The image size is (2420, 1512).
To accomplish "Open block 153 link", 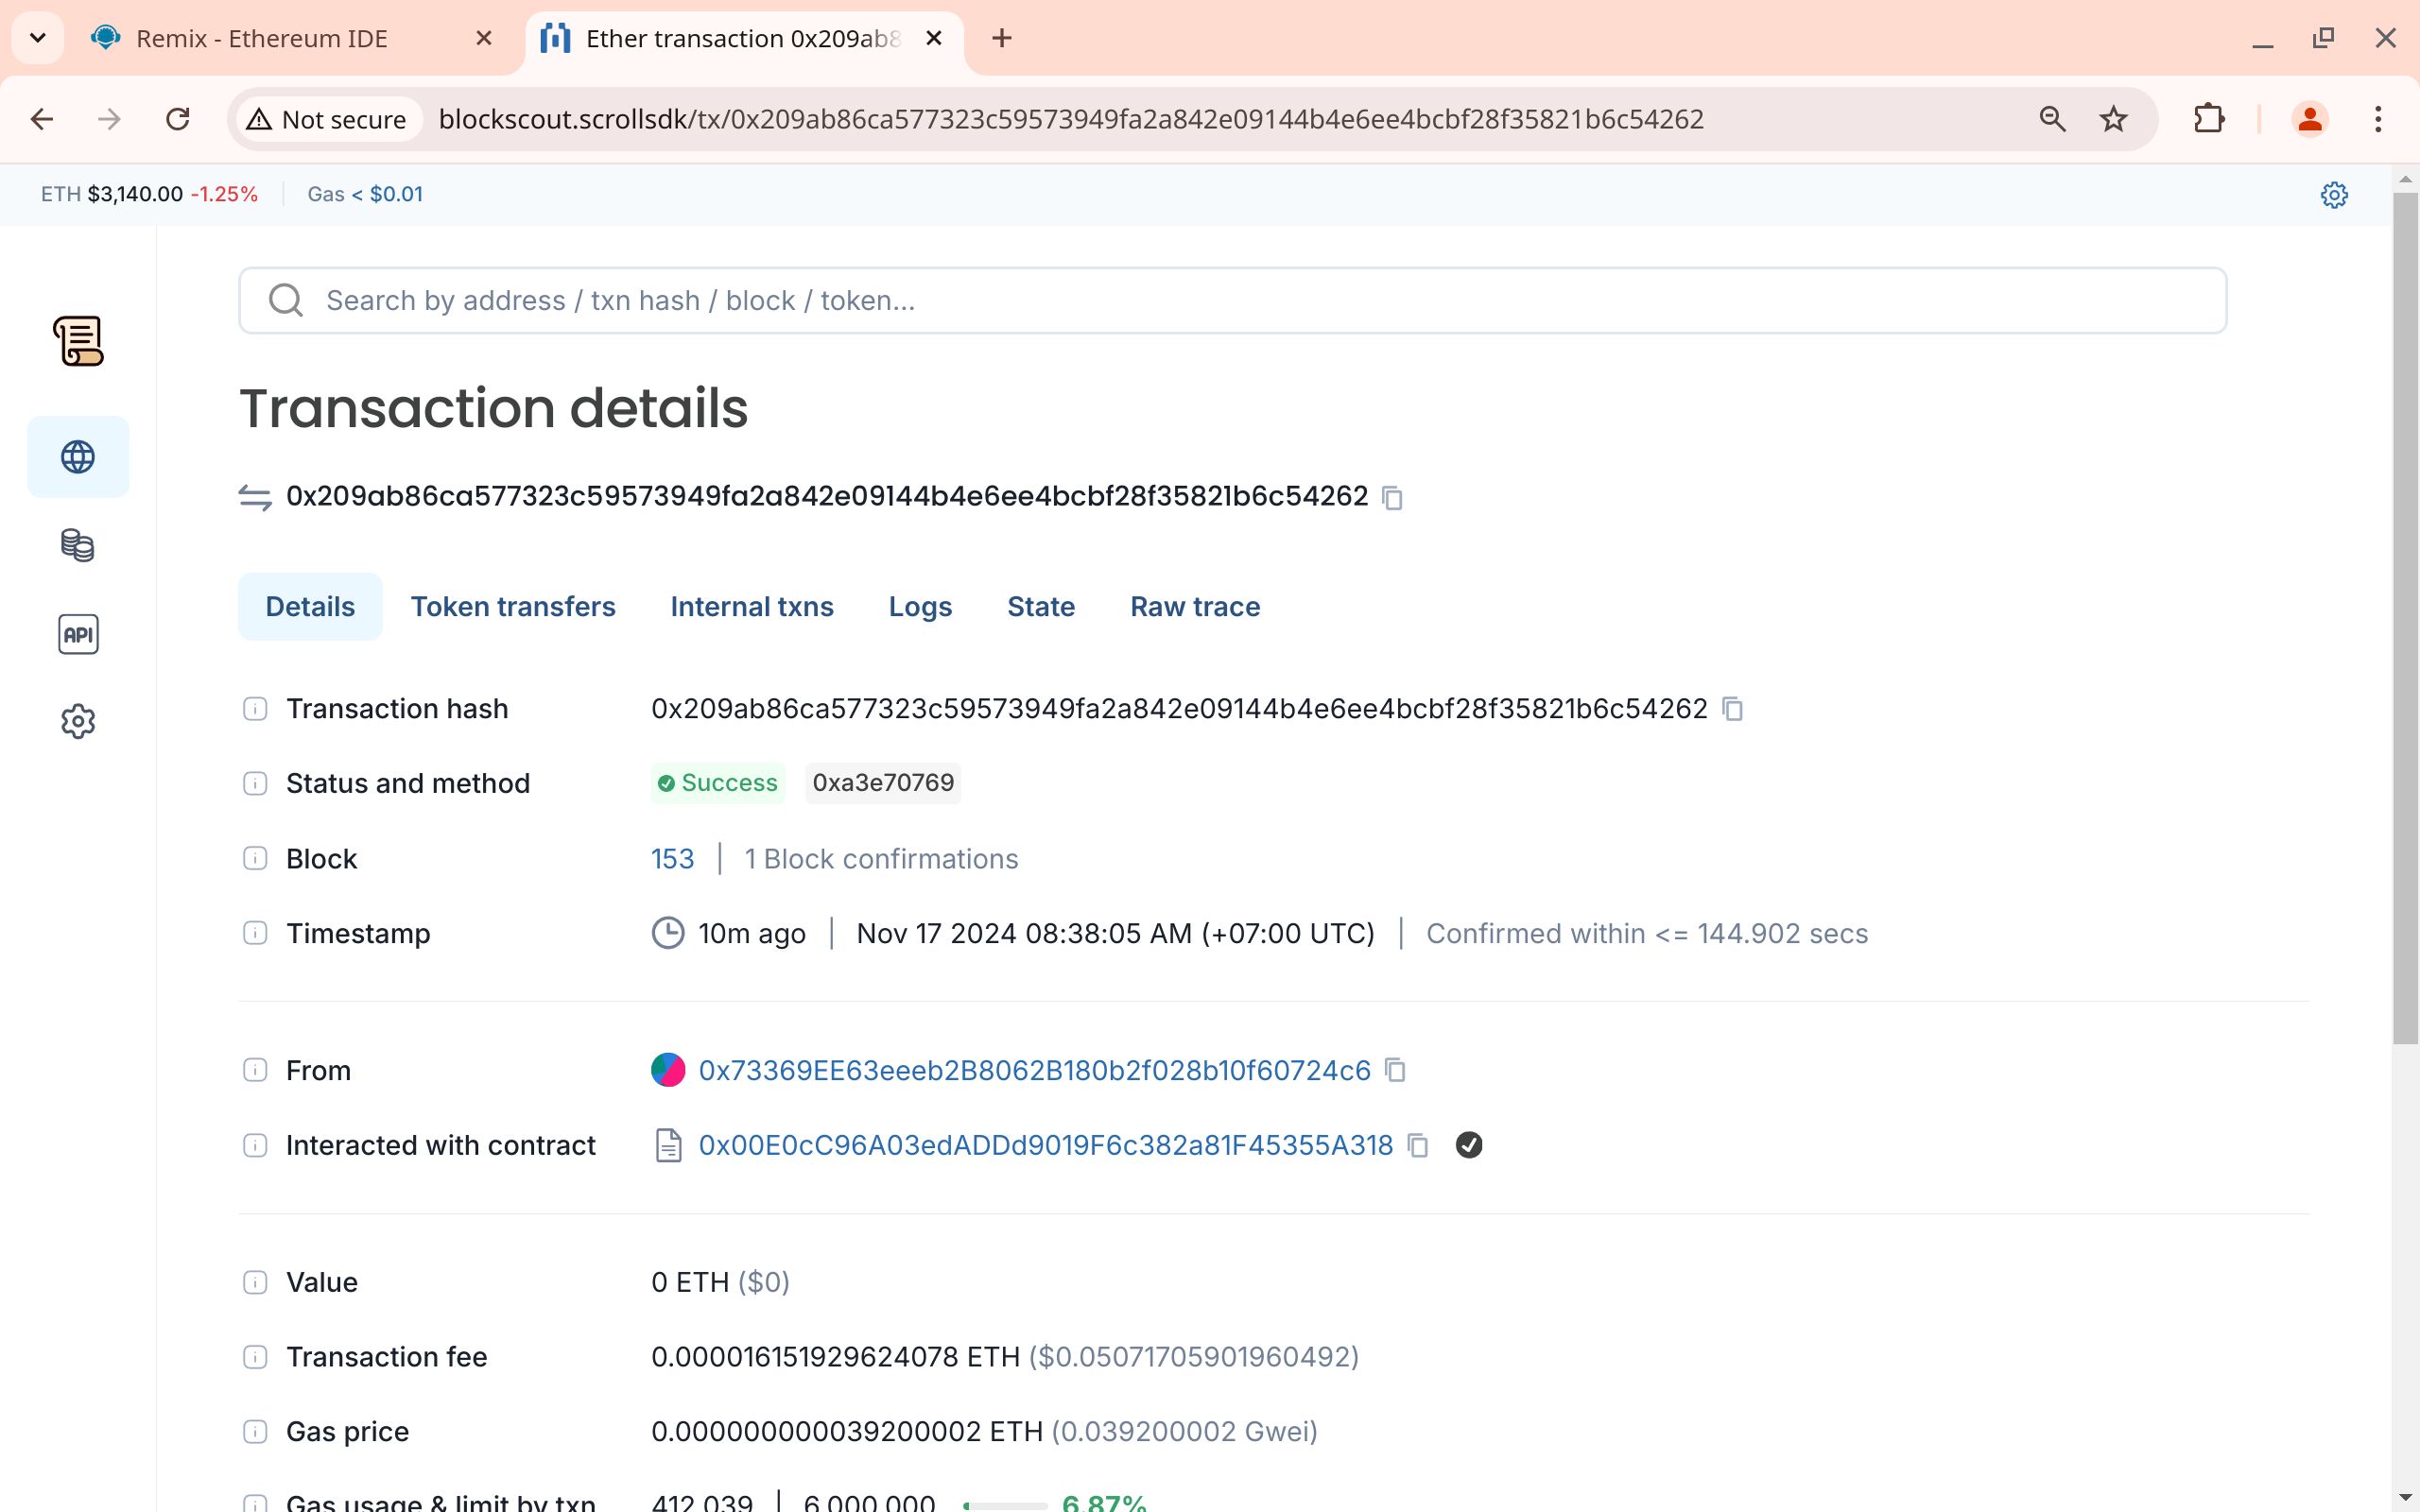I will (x=672, y=859).
